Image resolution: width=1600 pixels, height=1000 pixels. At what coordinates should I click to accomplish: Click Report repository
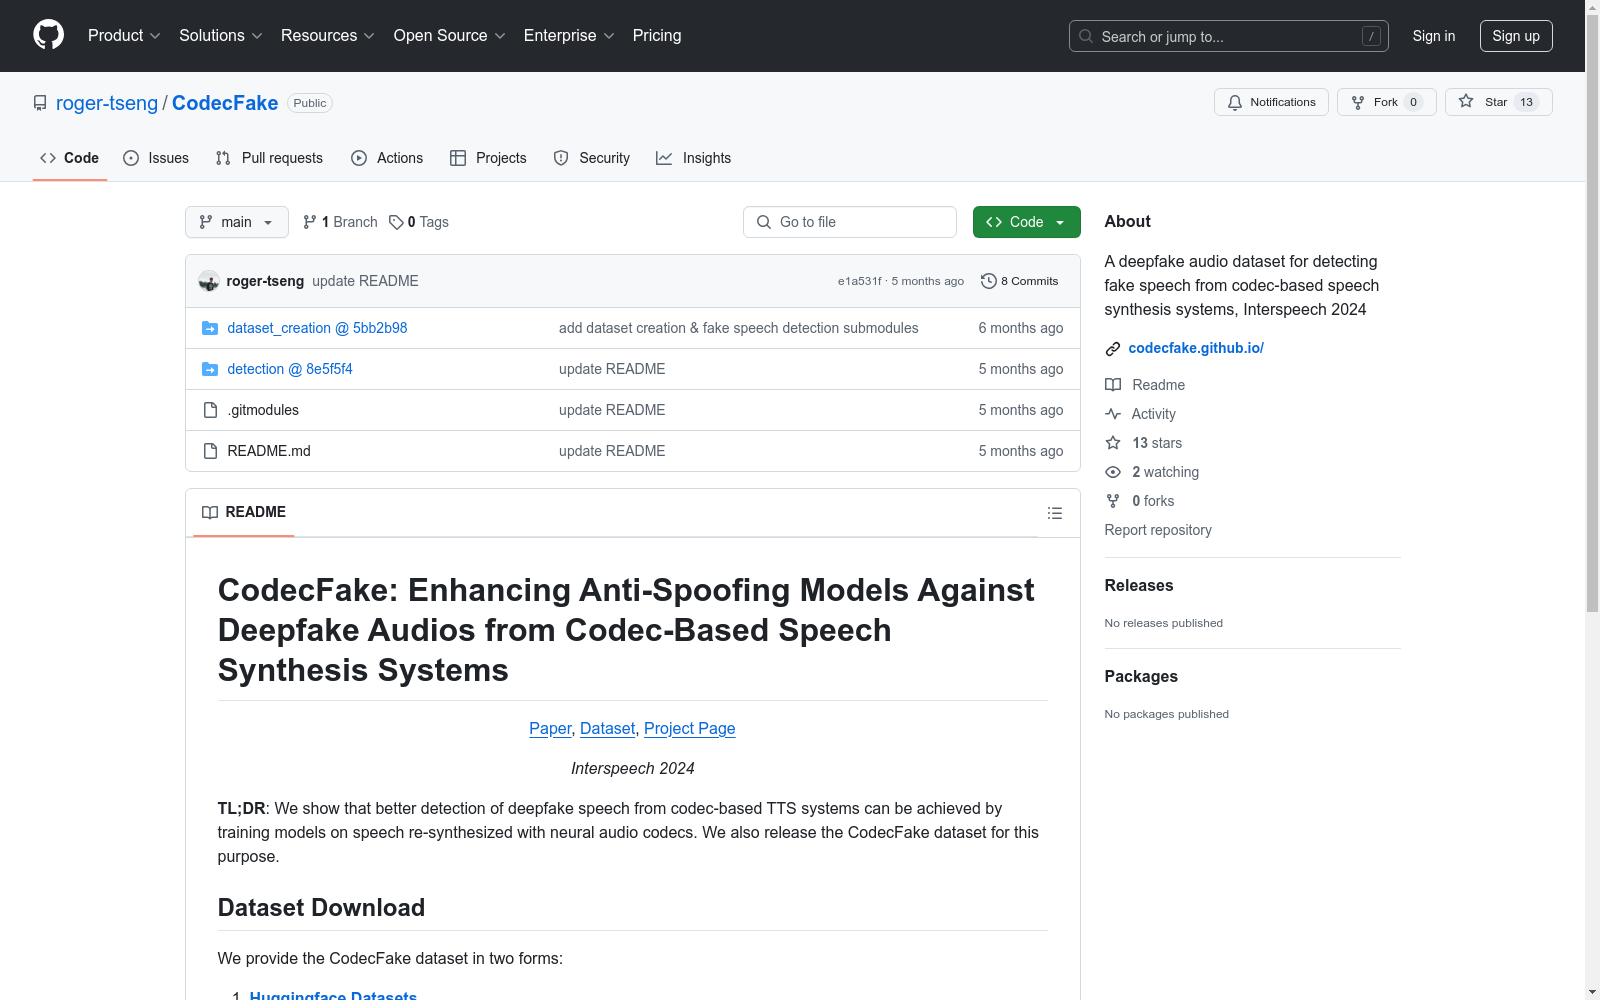[1158, 530]
